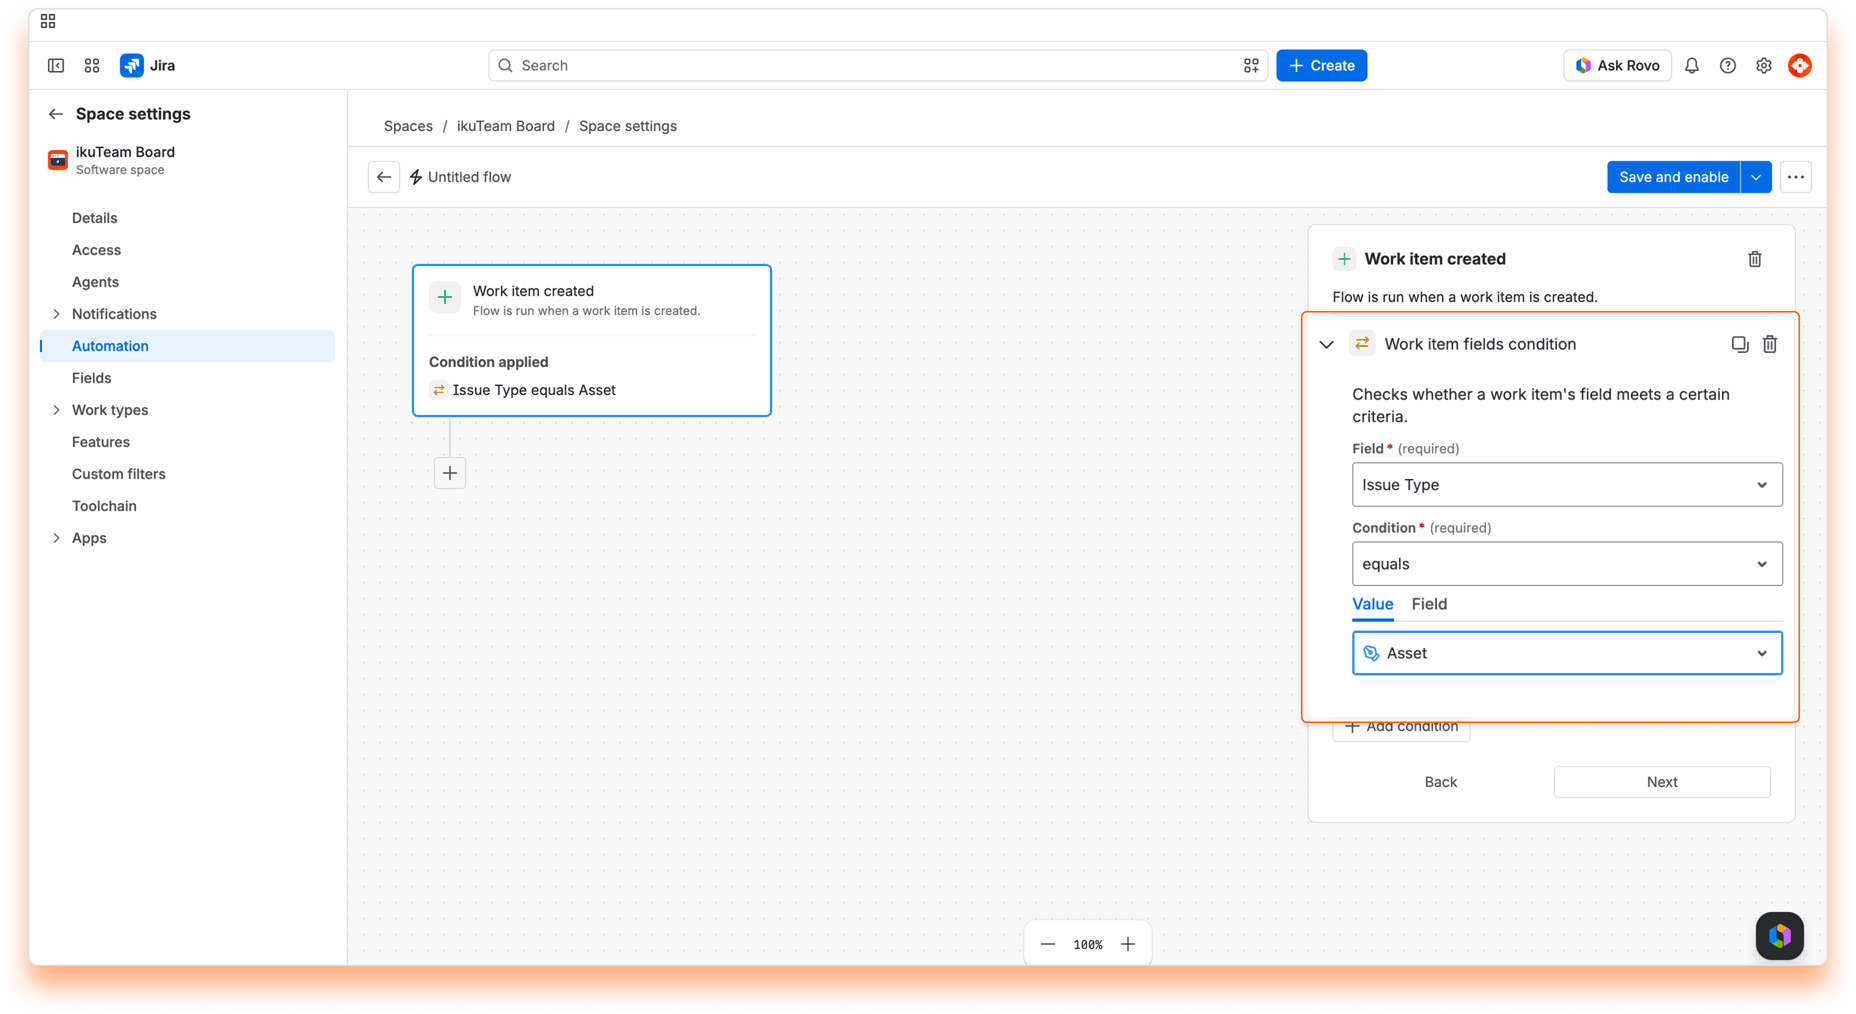Viewport: 1856px width, 1014px height.
Task: Open the Asset value dropdown
Action: click(1567, 653)
